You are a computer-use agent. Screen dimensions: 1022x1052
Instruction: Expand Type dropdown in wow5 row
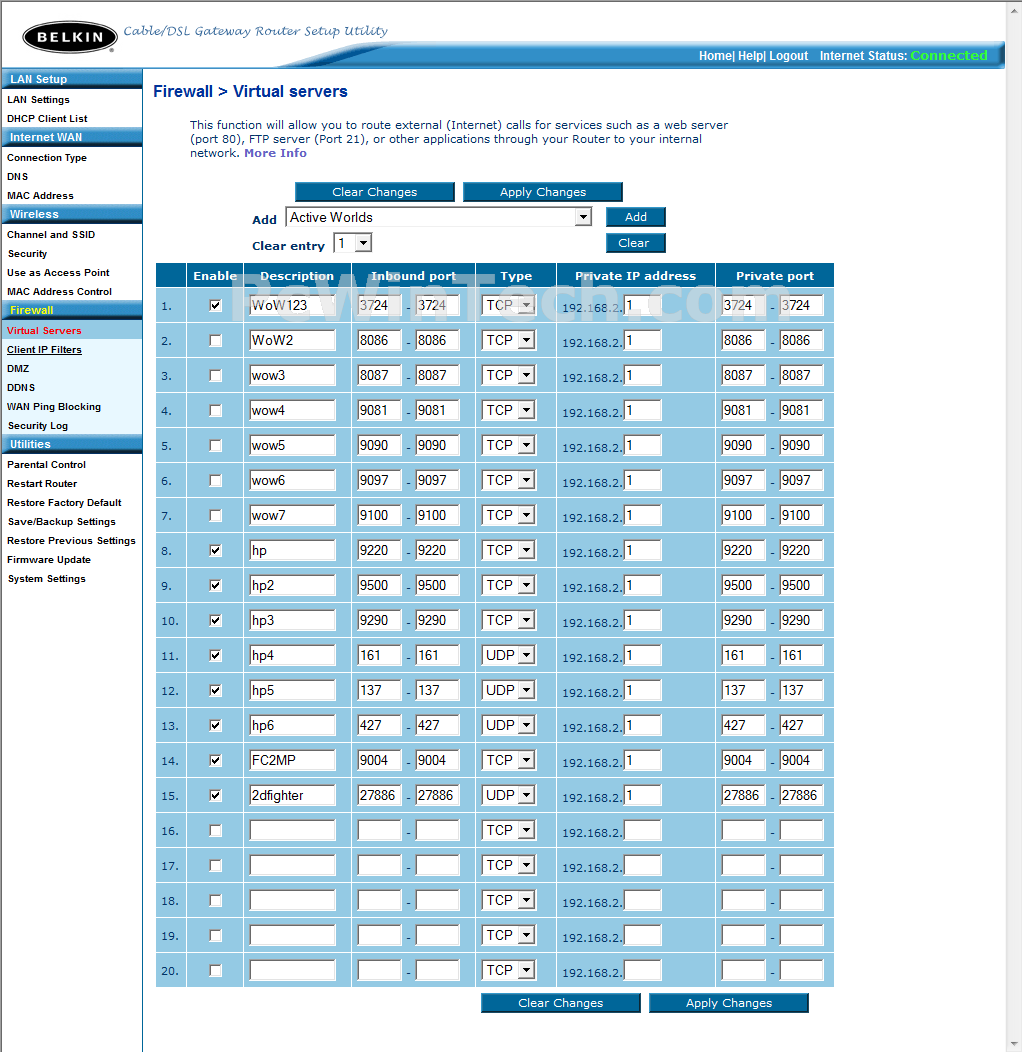coord(509,445)
